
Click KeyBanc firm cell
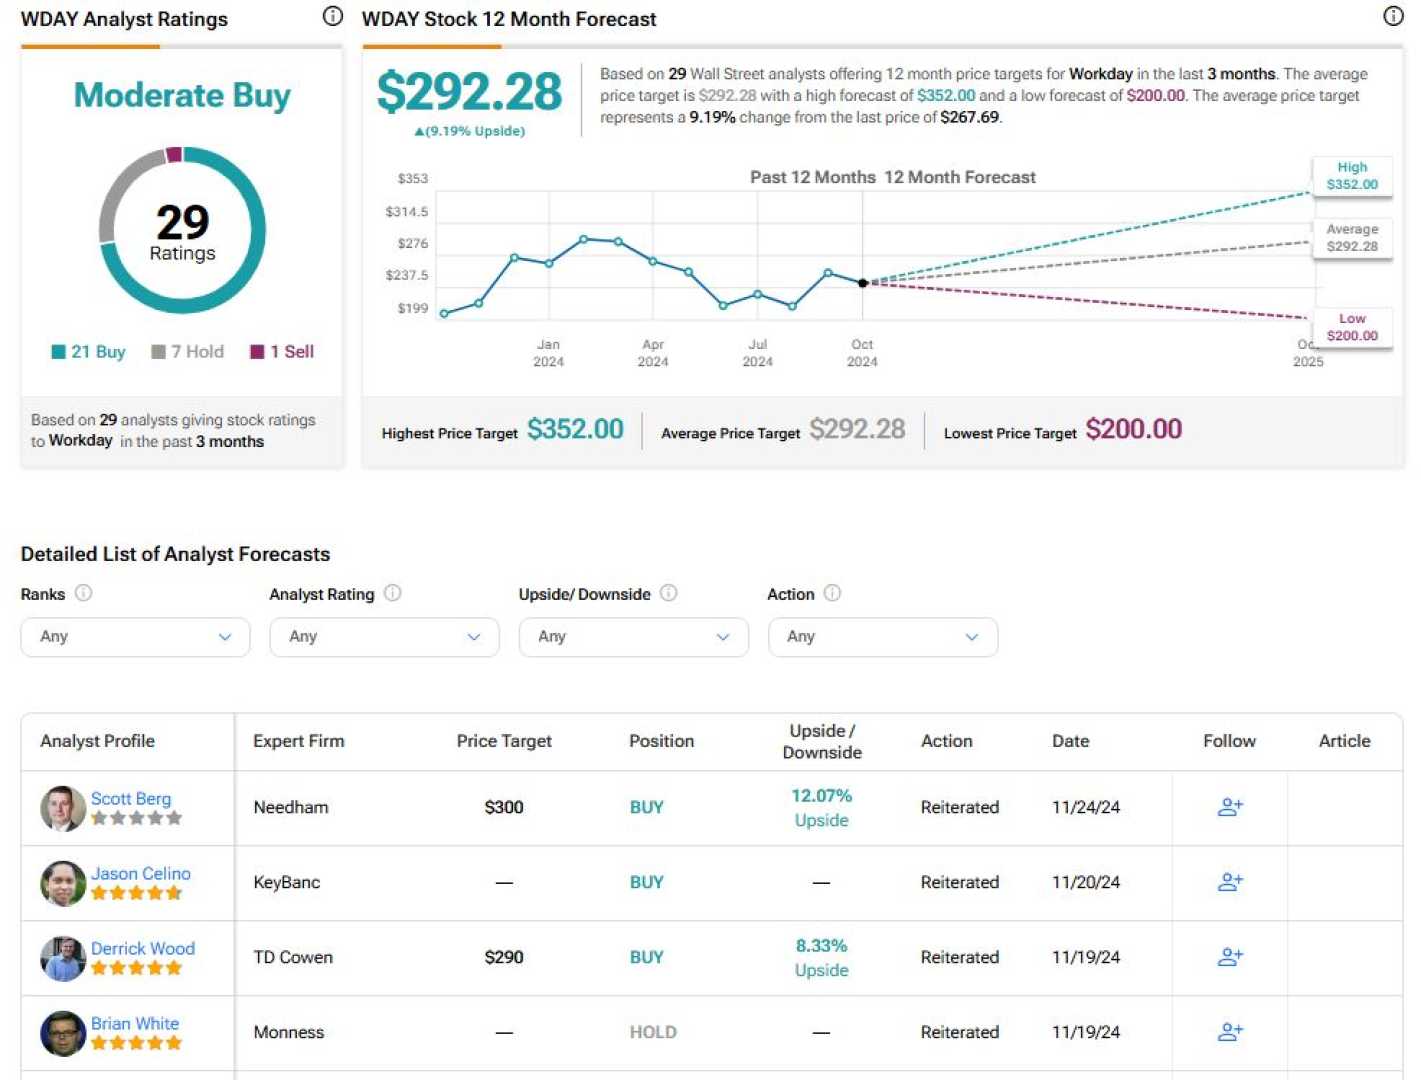click(x=287, y=882)
